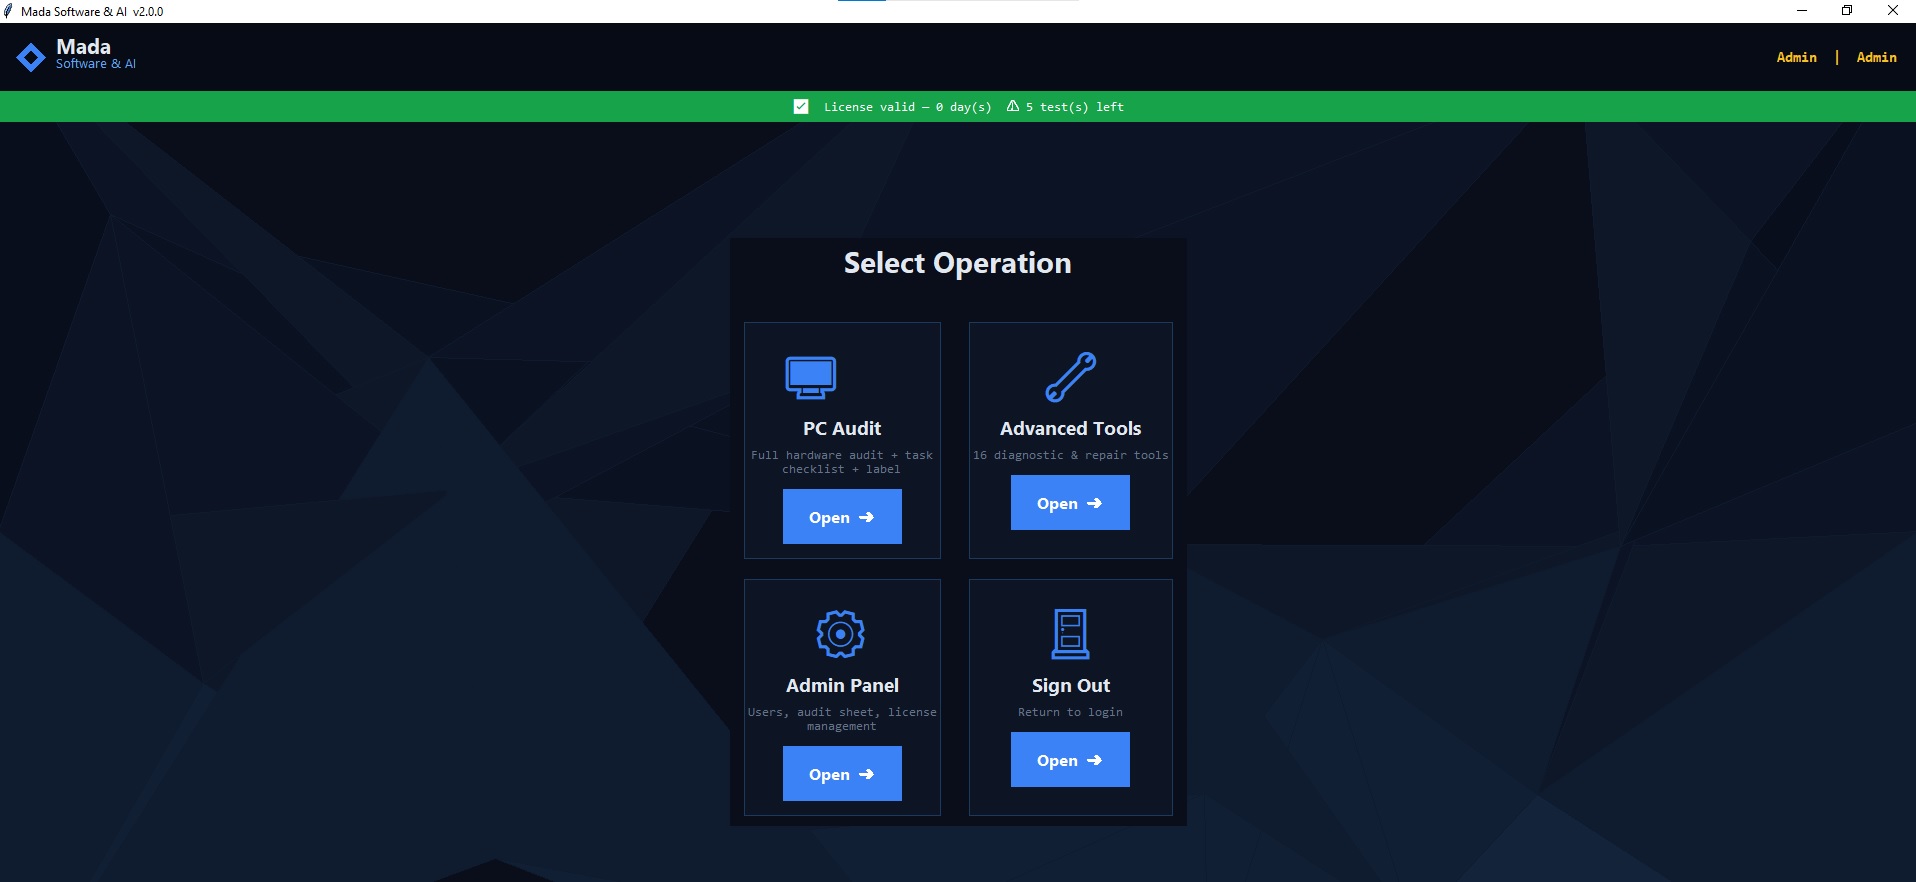Click the tests-left warning triangle icon
The width and height of the screenshot is (1916, 882).
[x=1013, y=106]
